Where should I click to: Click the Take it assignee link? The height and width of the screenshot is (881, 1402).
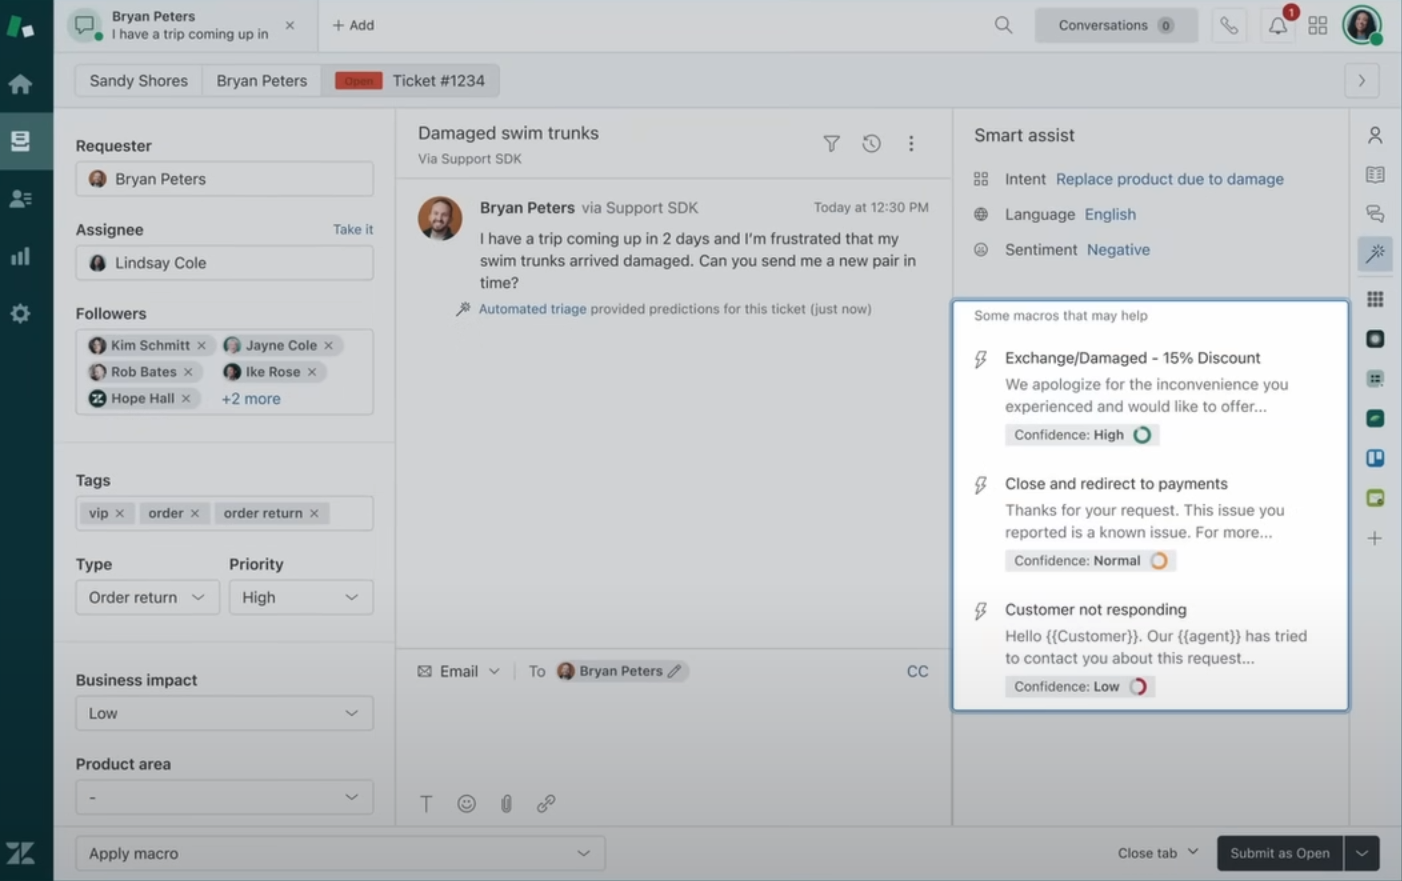pos(352,229)
